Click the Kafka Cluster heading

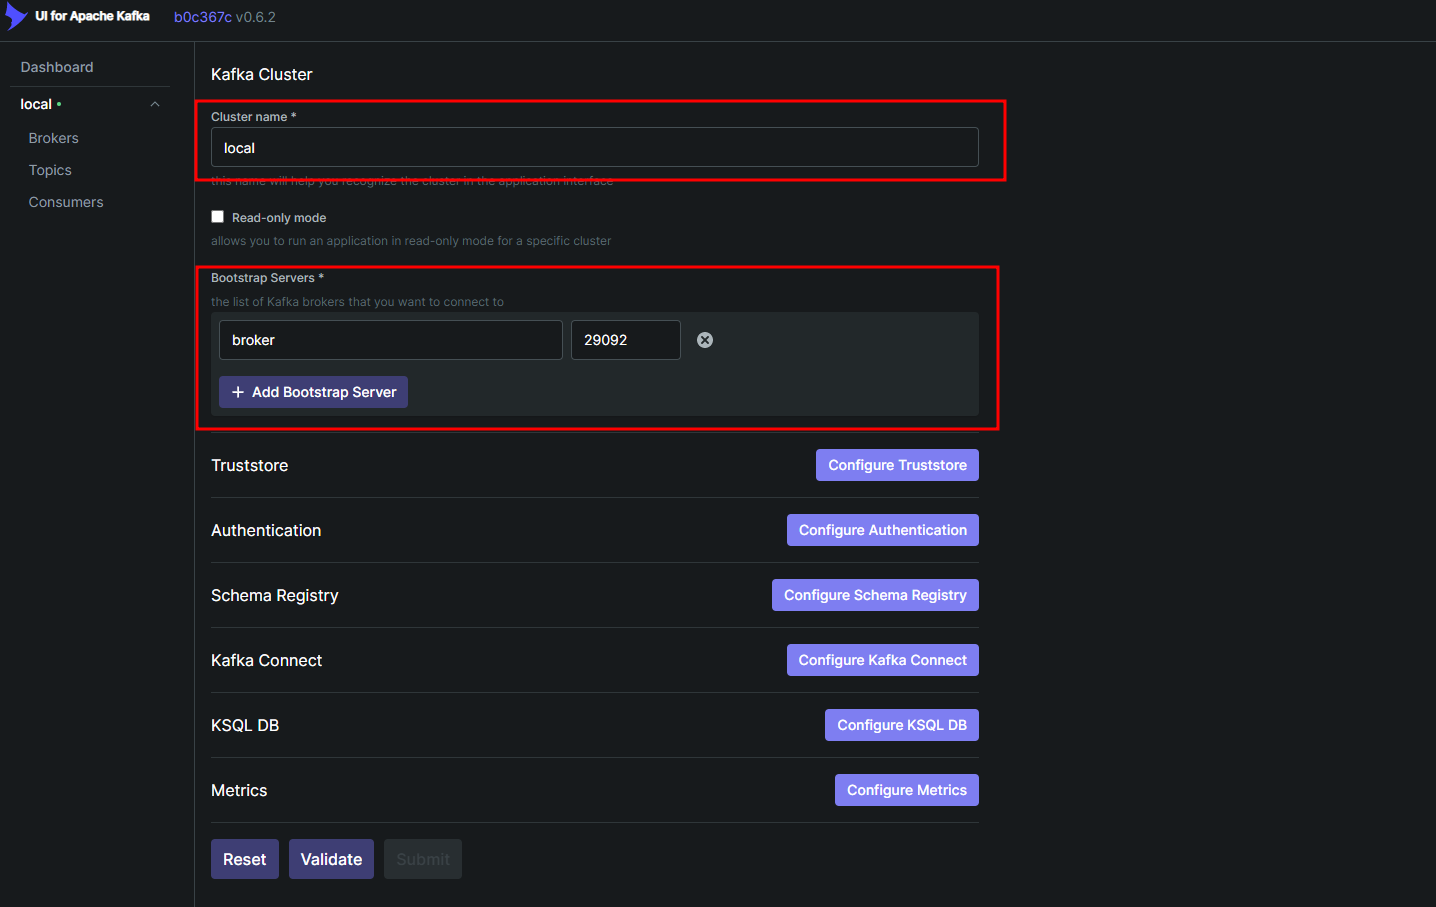262,75
